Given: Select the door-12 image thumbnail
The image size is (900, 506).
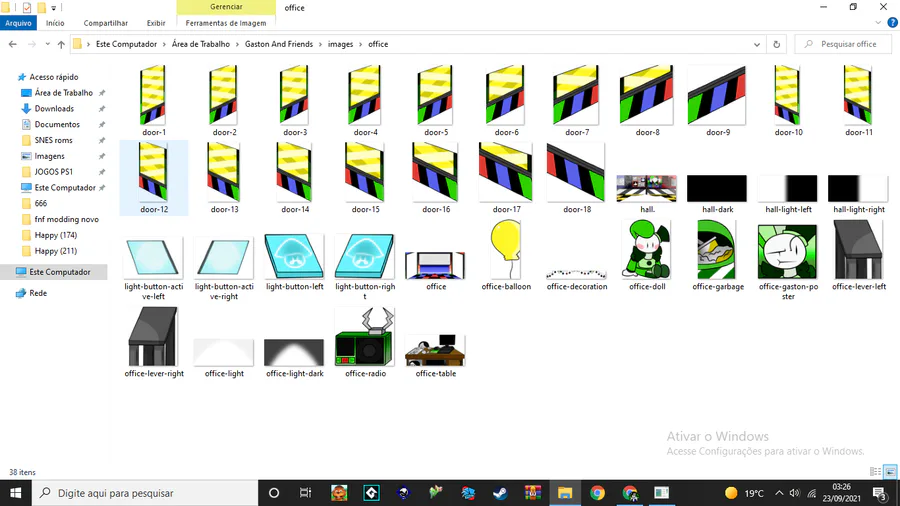Looking at the screenshot, I should click(153, 172).
